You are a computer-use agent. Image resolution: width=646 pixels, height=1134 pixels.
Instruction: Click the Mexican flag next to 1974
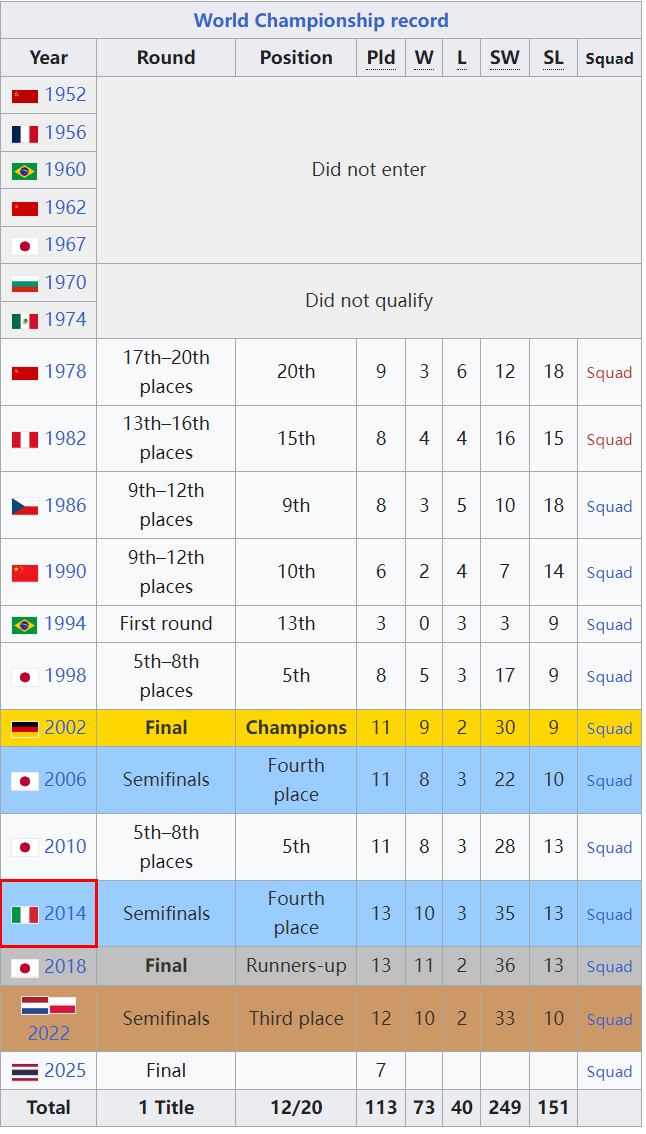[25, 321]
